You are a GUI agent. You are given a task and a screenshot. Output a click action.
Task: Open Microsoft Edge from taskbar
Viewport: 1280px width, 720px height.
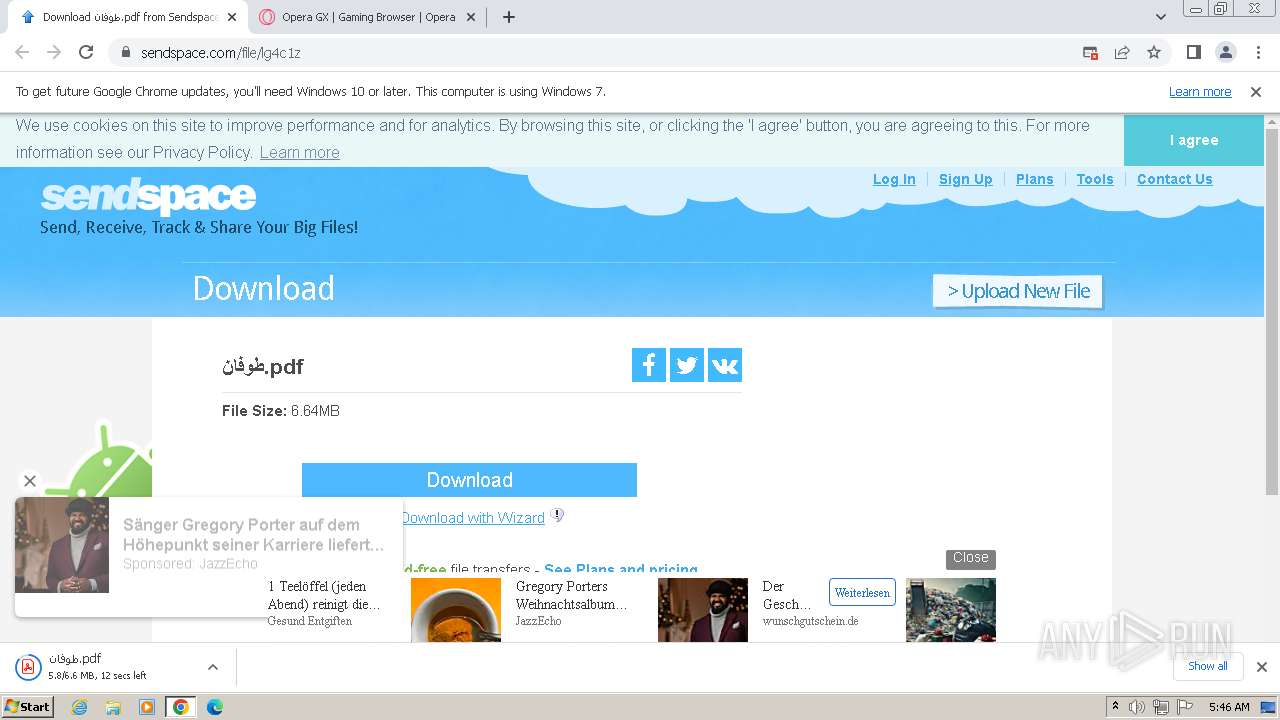[x=215, y=707]
